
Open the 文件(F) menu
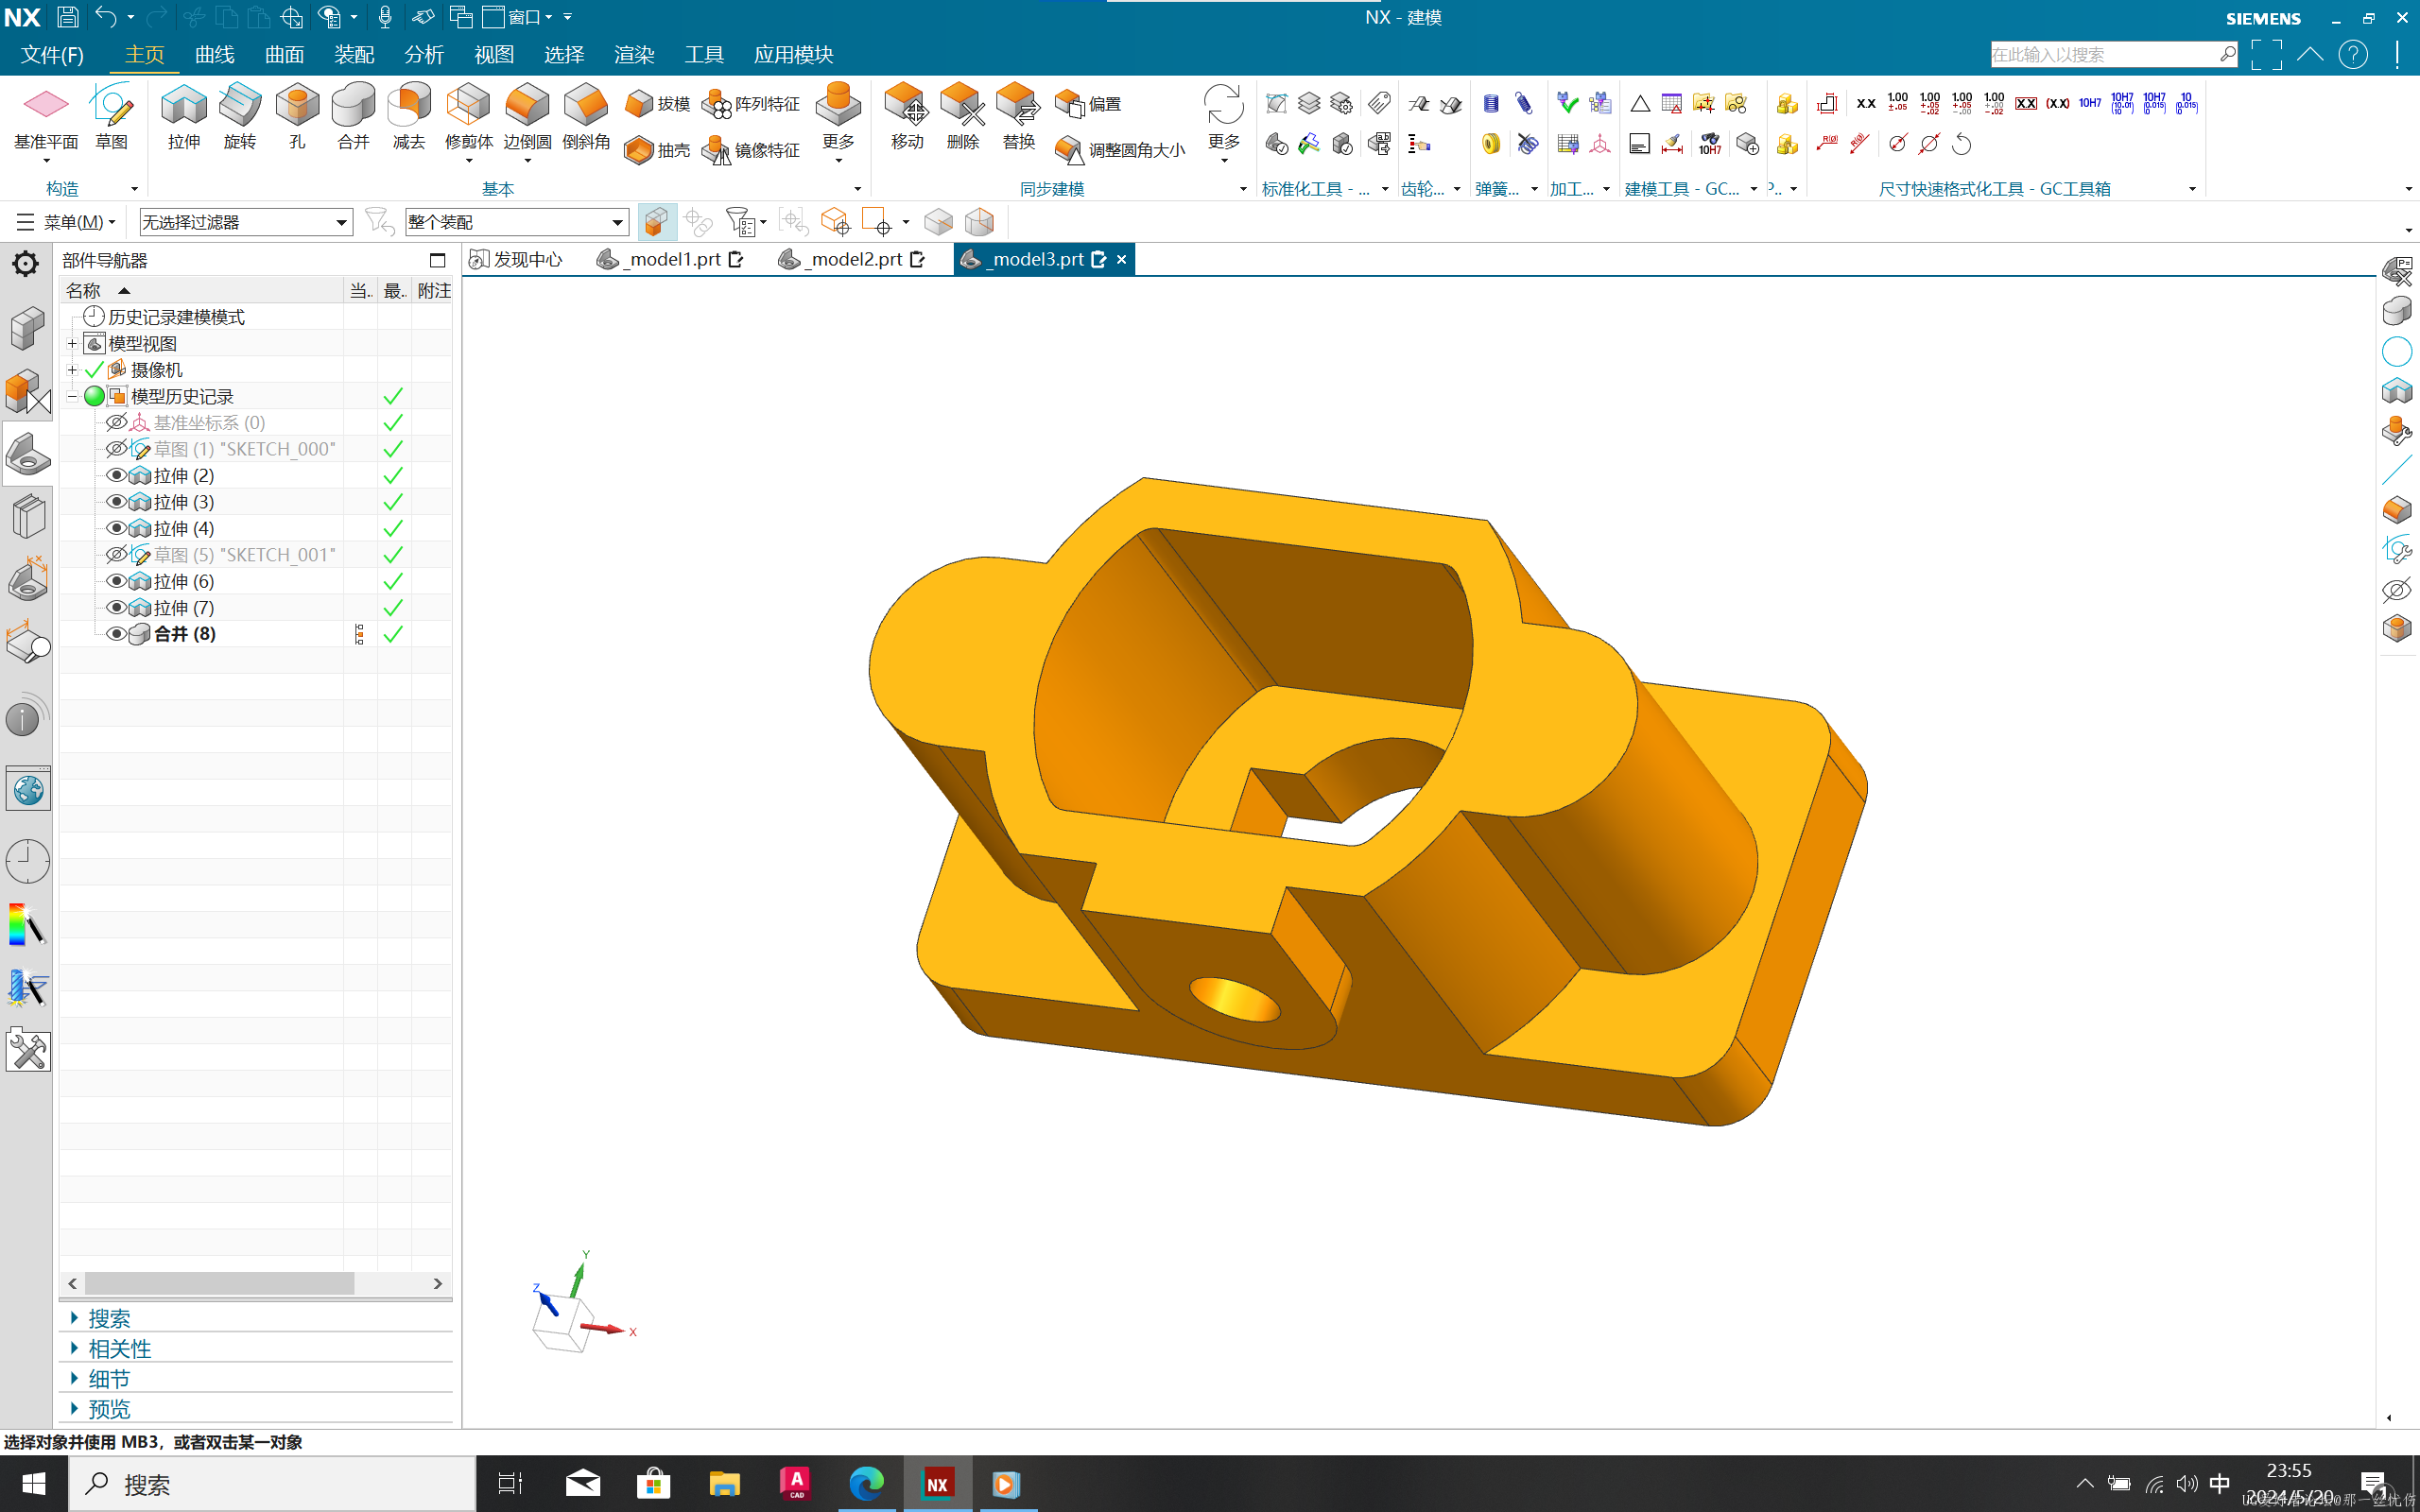point(52,55)
